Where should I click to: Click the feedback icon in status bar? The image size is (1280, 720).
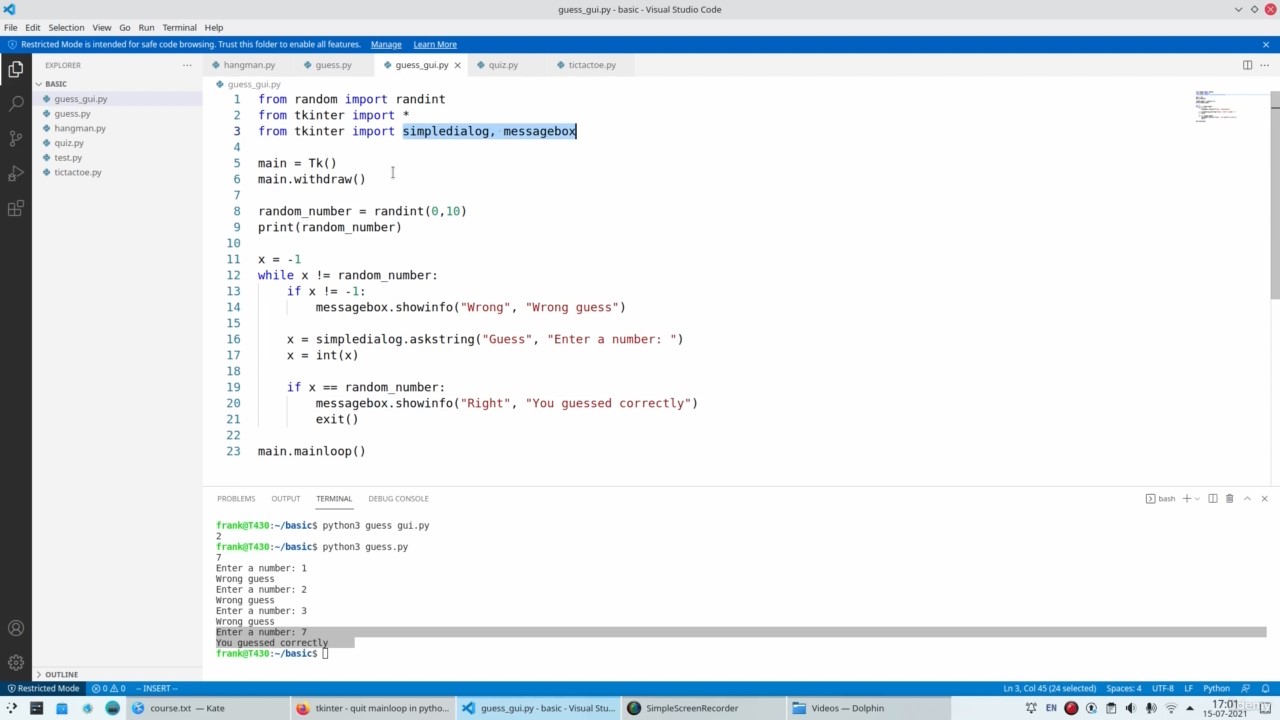click(x=1247, y=688)
